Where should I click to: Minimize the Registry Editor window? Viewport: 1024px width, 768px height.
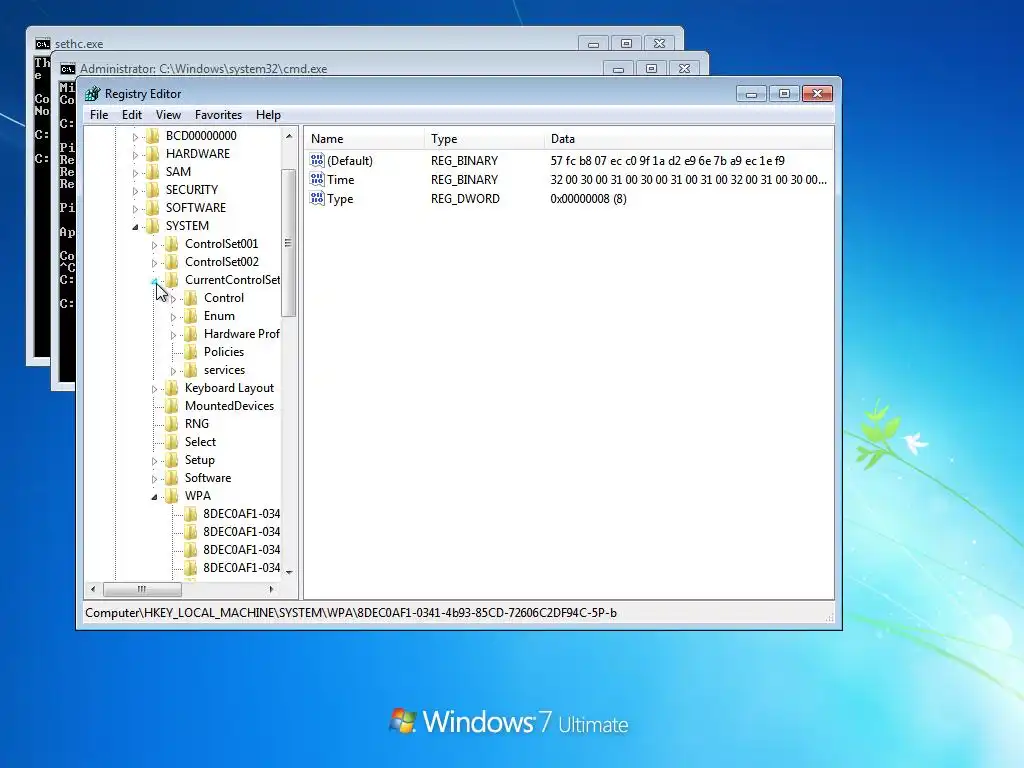(752, 94)
